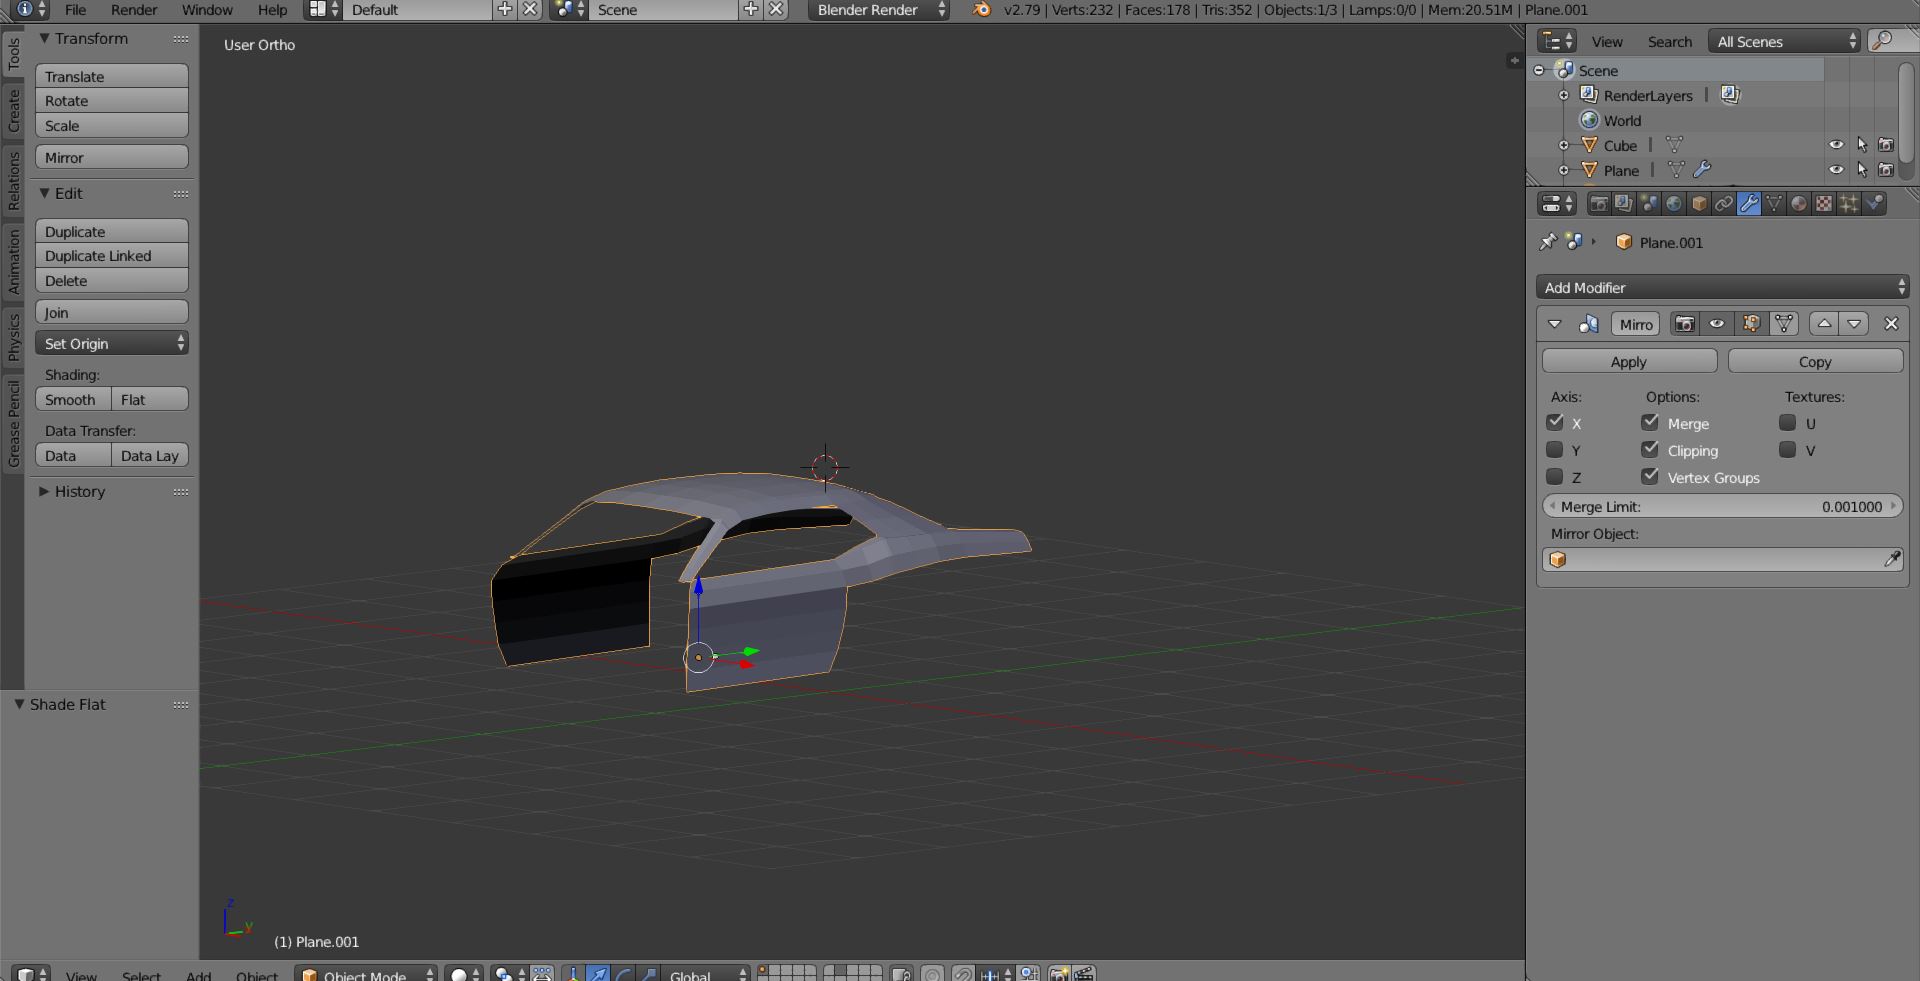Image resolution: width=1920 pixels, height=981 pixels.
Task: Click the Merge Limit value field
Action: (1722, 507)
